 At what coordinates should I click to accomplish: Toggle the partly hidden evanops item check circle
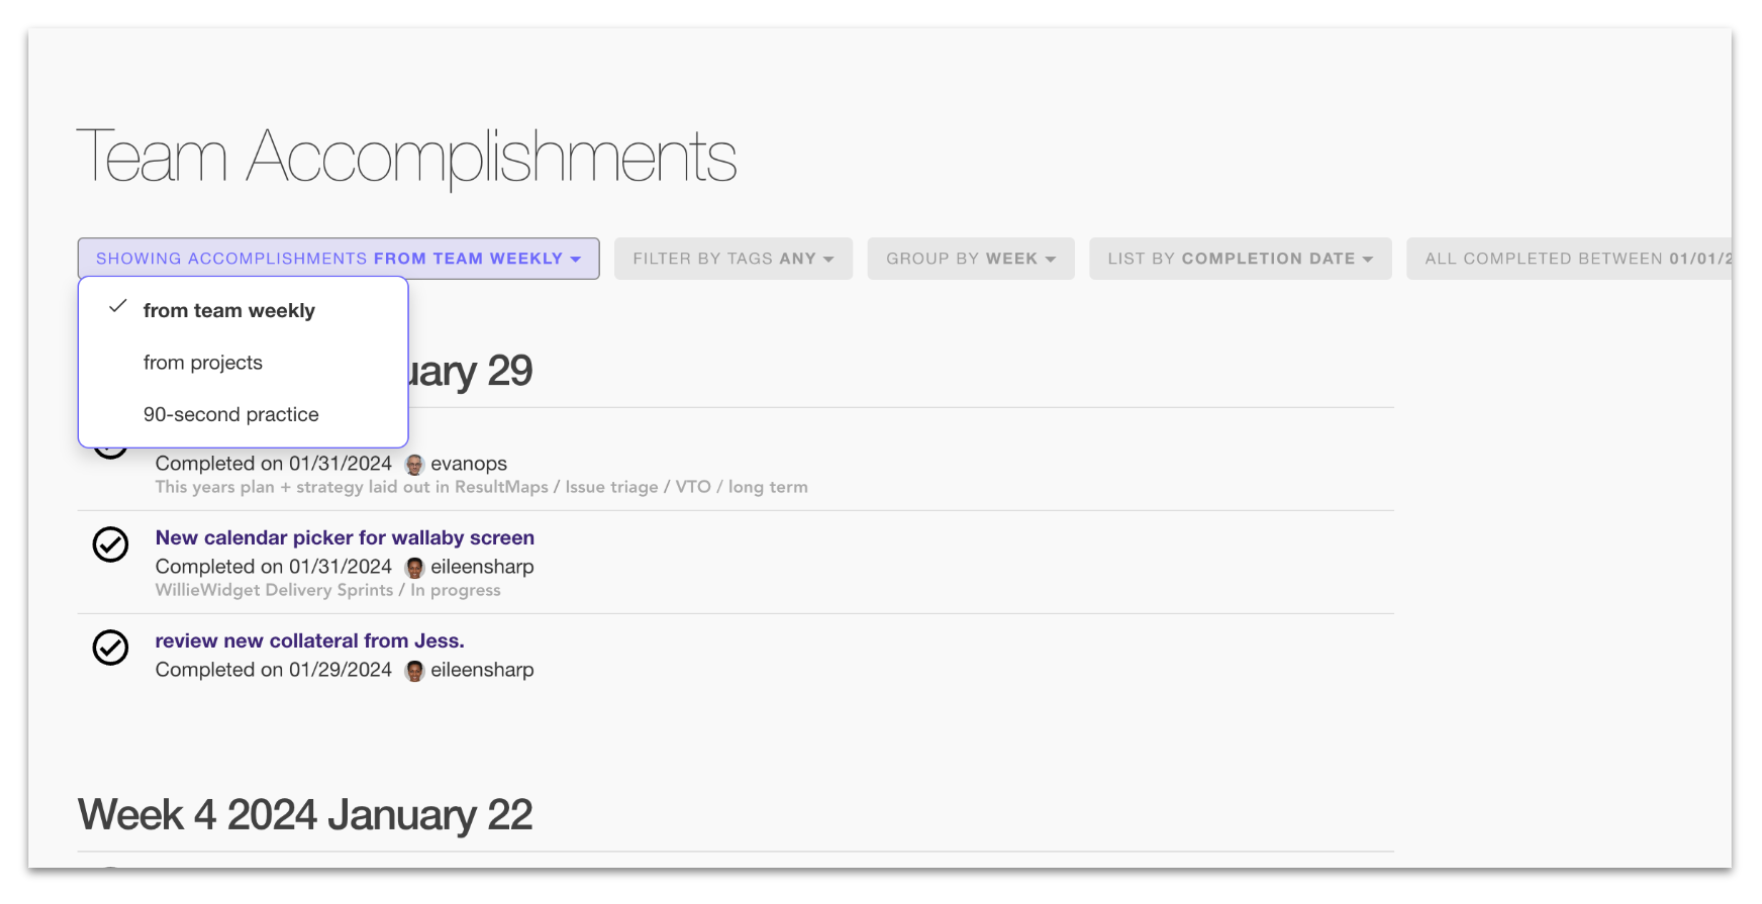tap(110, 452)
